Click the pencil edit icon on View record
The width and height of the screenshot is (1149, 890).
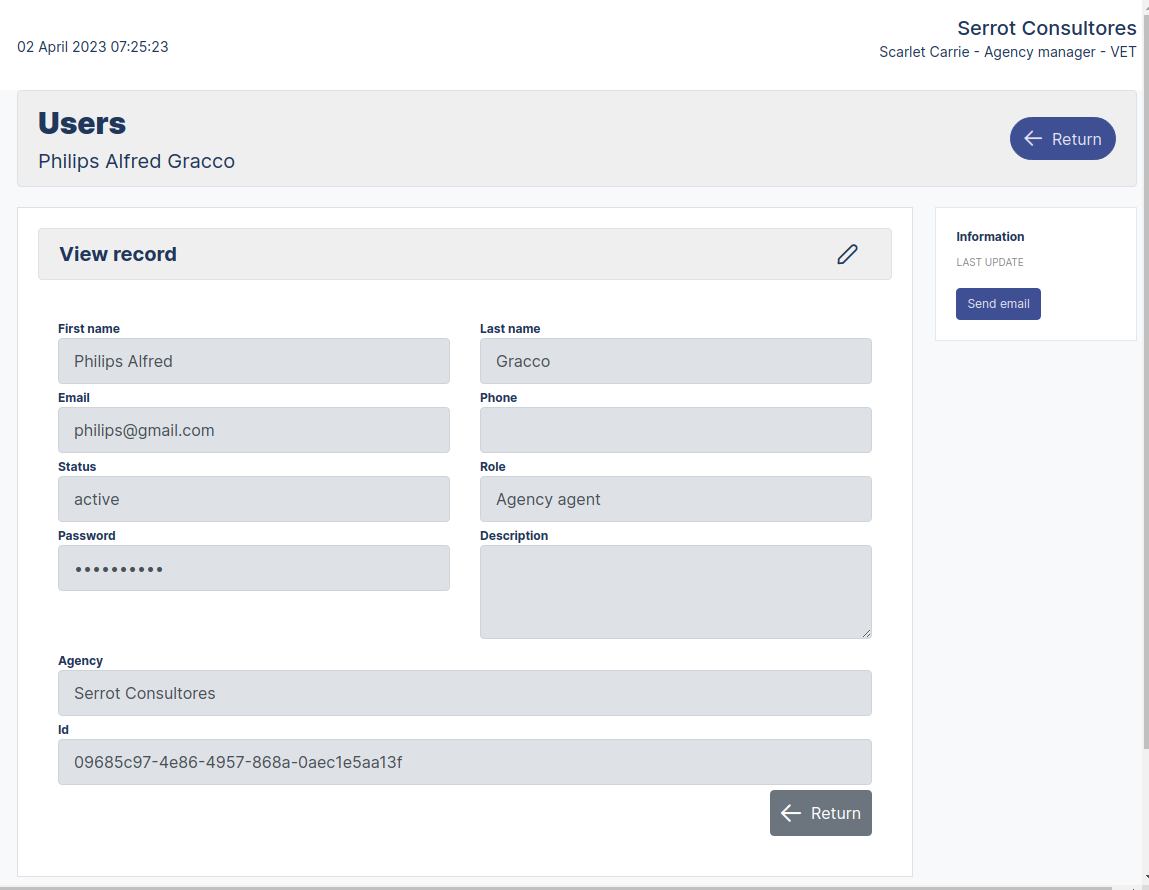click(x=846, y=254)
